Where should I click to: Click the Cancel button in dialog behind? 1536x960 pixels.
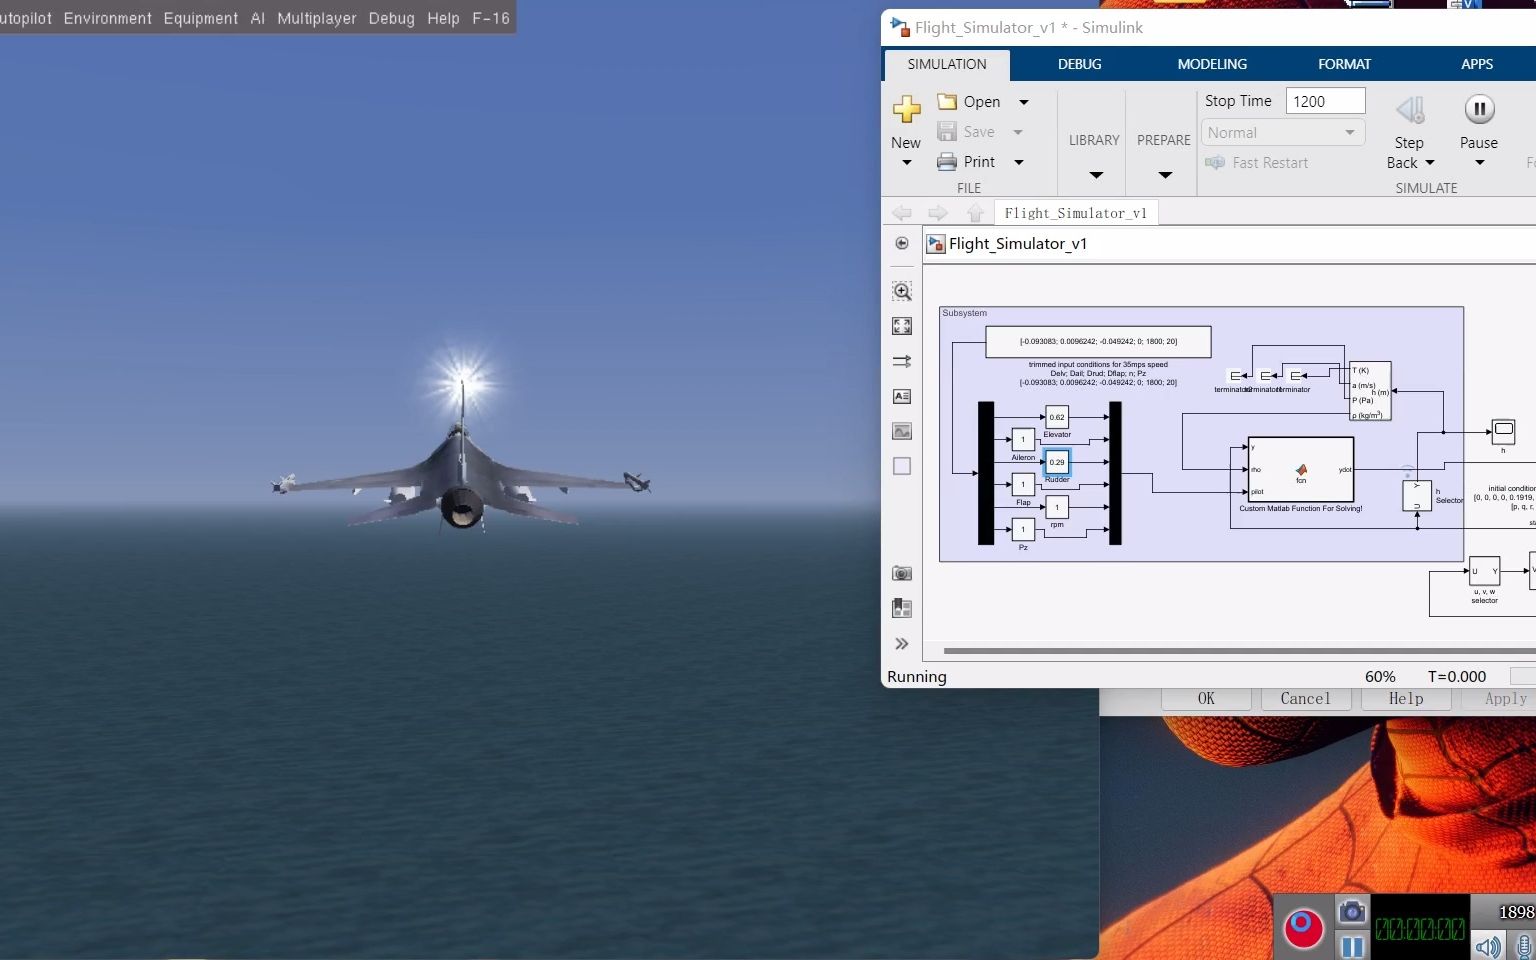coord(1306,699)
